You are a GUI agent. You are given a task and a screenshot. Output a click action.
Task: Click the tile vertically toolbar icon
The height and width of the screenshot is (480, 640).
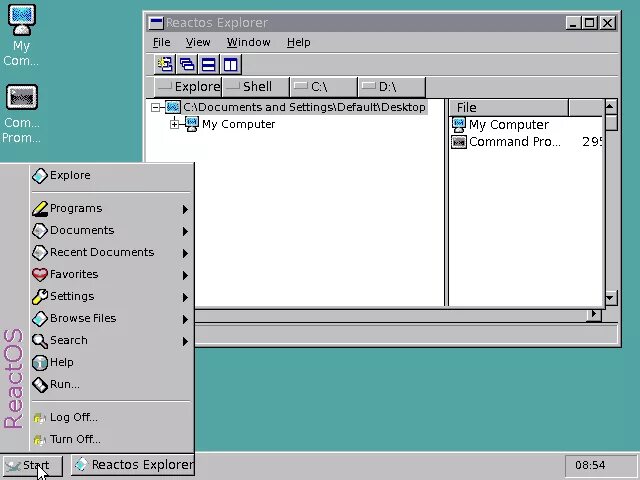[231, 64]
